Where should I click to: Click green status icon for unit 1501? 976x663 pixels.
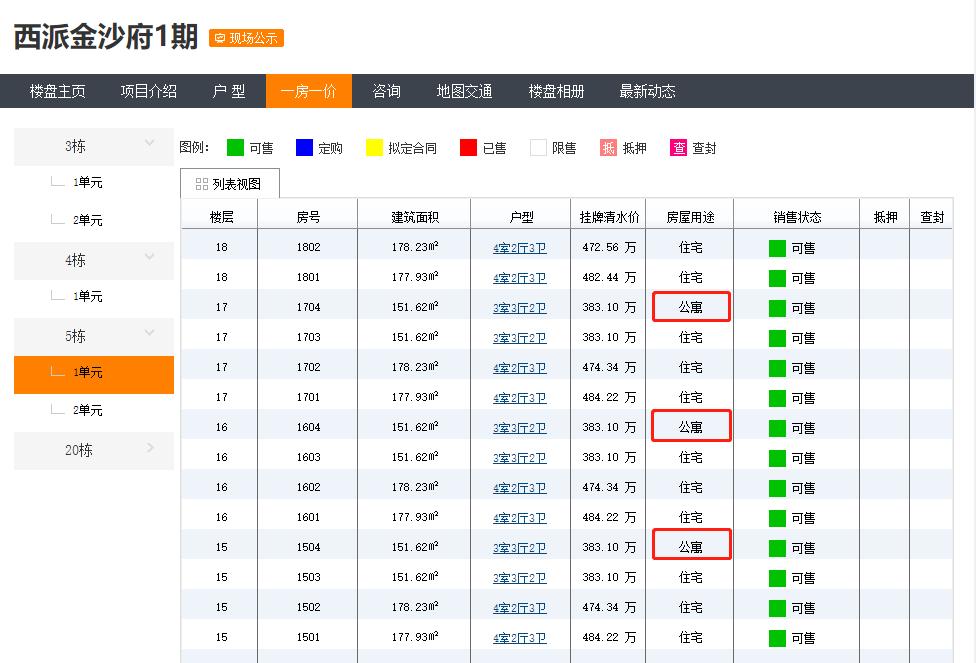click(x=778, y=638)
